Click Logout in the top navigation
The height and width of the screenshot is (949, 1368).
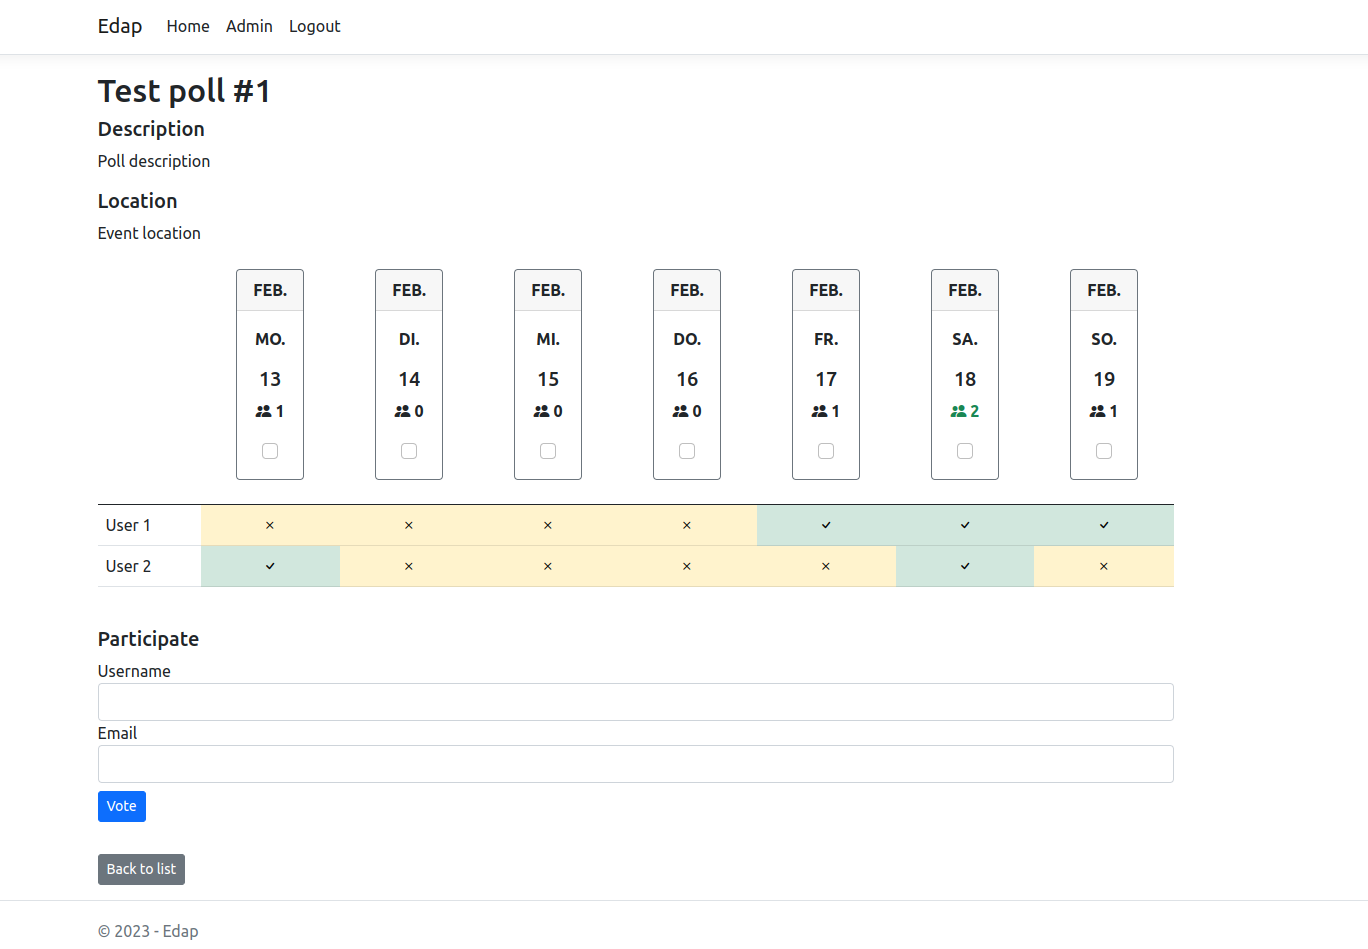[314, 26]
